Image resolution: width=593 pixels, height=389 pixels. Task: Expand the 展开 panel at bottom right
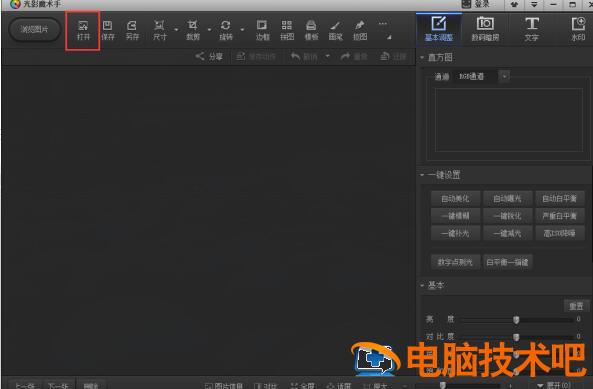pos(554,385)
